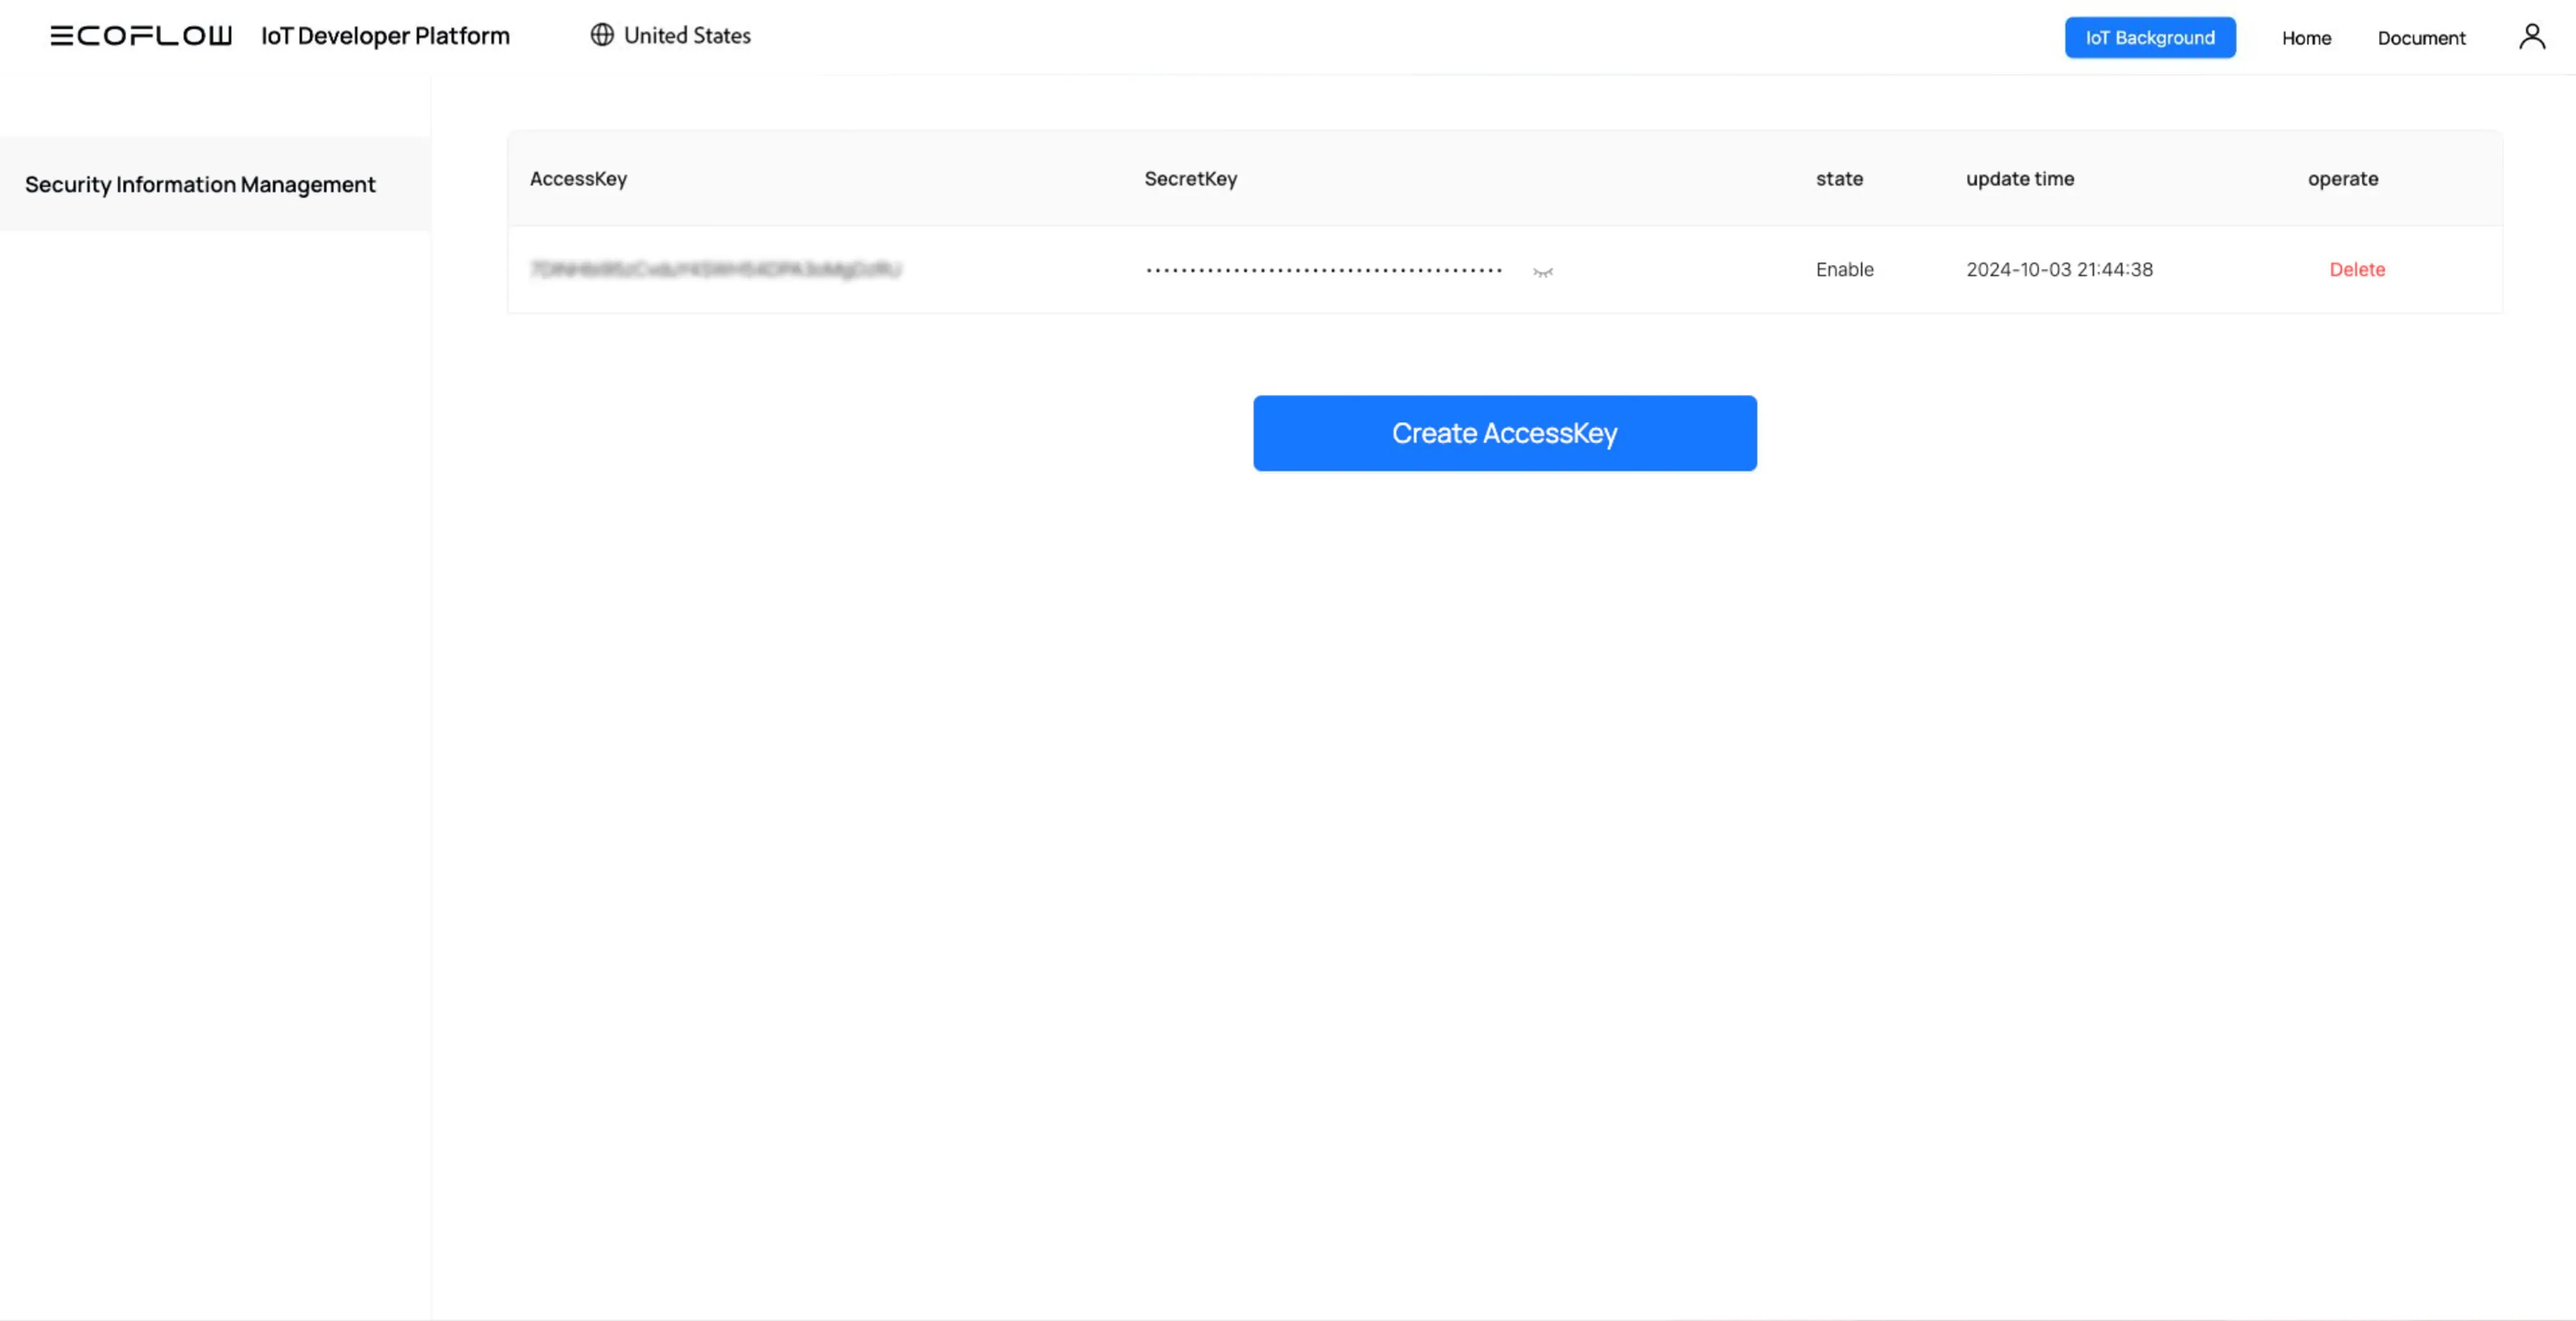Image resolution: width=2576 pixels, height=1321 pixels.
Task: Click IoT Developer Platform title
Action: click(x=386, y=36)
